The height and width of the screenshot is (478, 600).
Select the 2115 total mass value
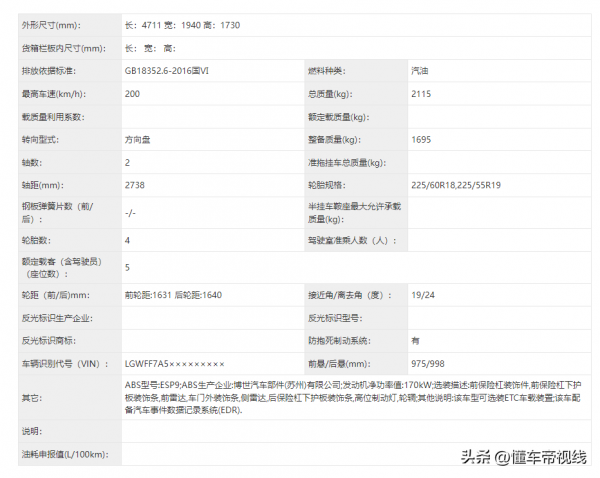(422, 94)
